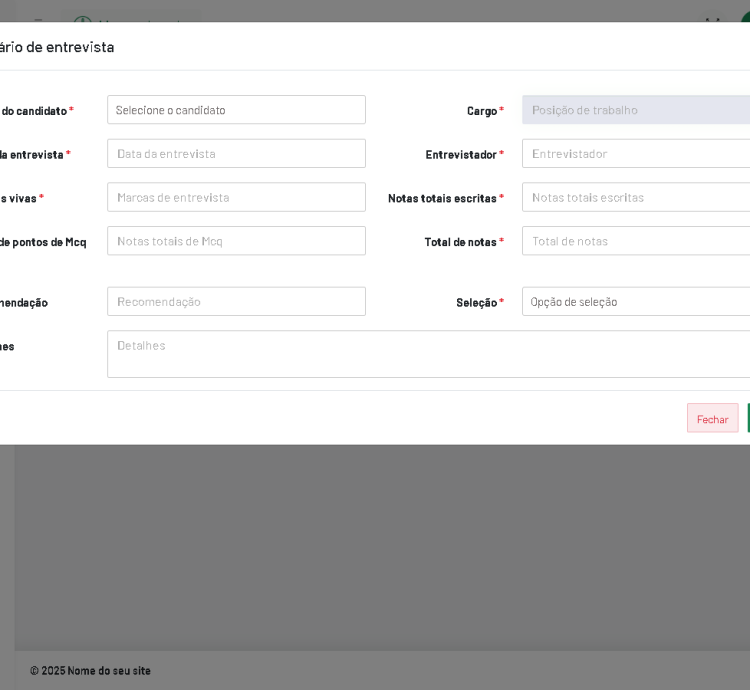This screenshot has height=690, width=750.
Task: Click the Cargo field label
Action: [x=482, y=111]
